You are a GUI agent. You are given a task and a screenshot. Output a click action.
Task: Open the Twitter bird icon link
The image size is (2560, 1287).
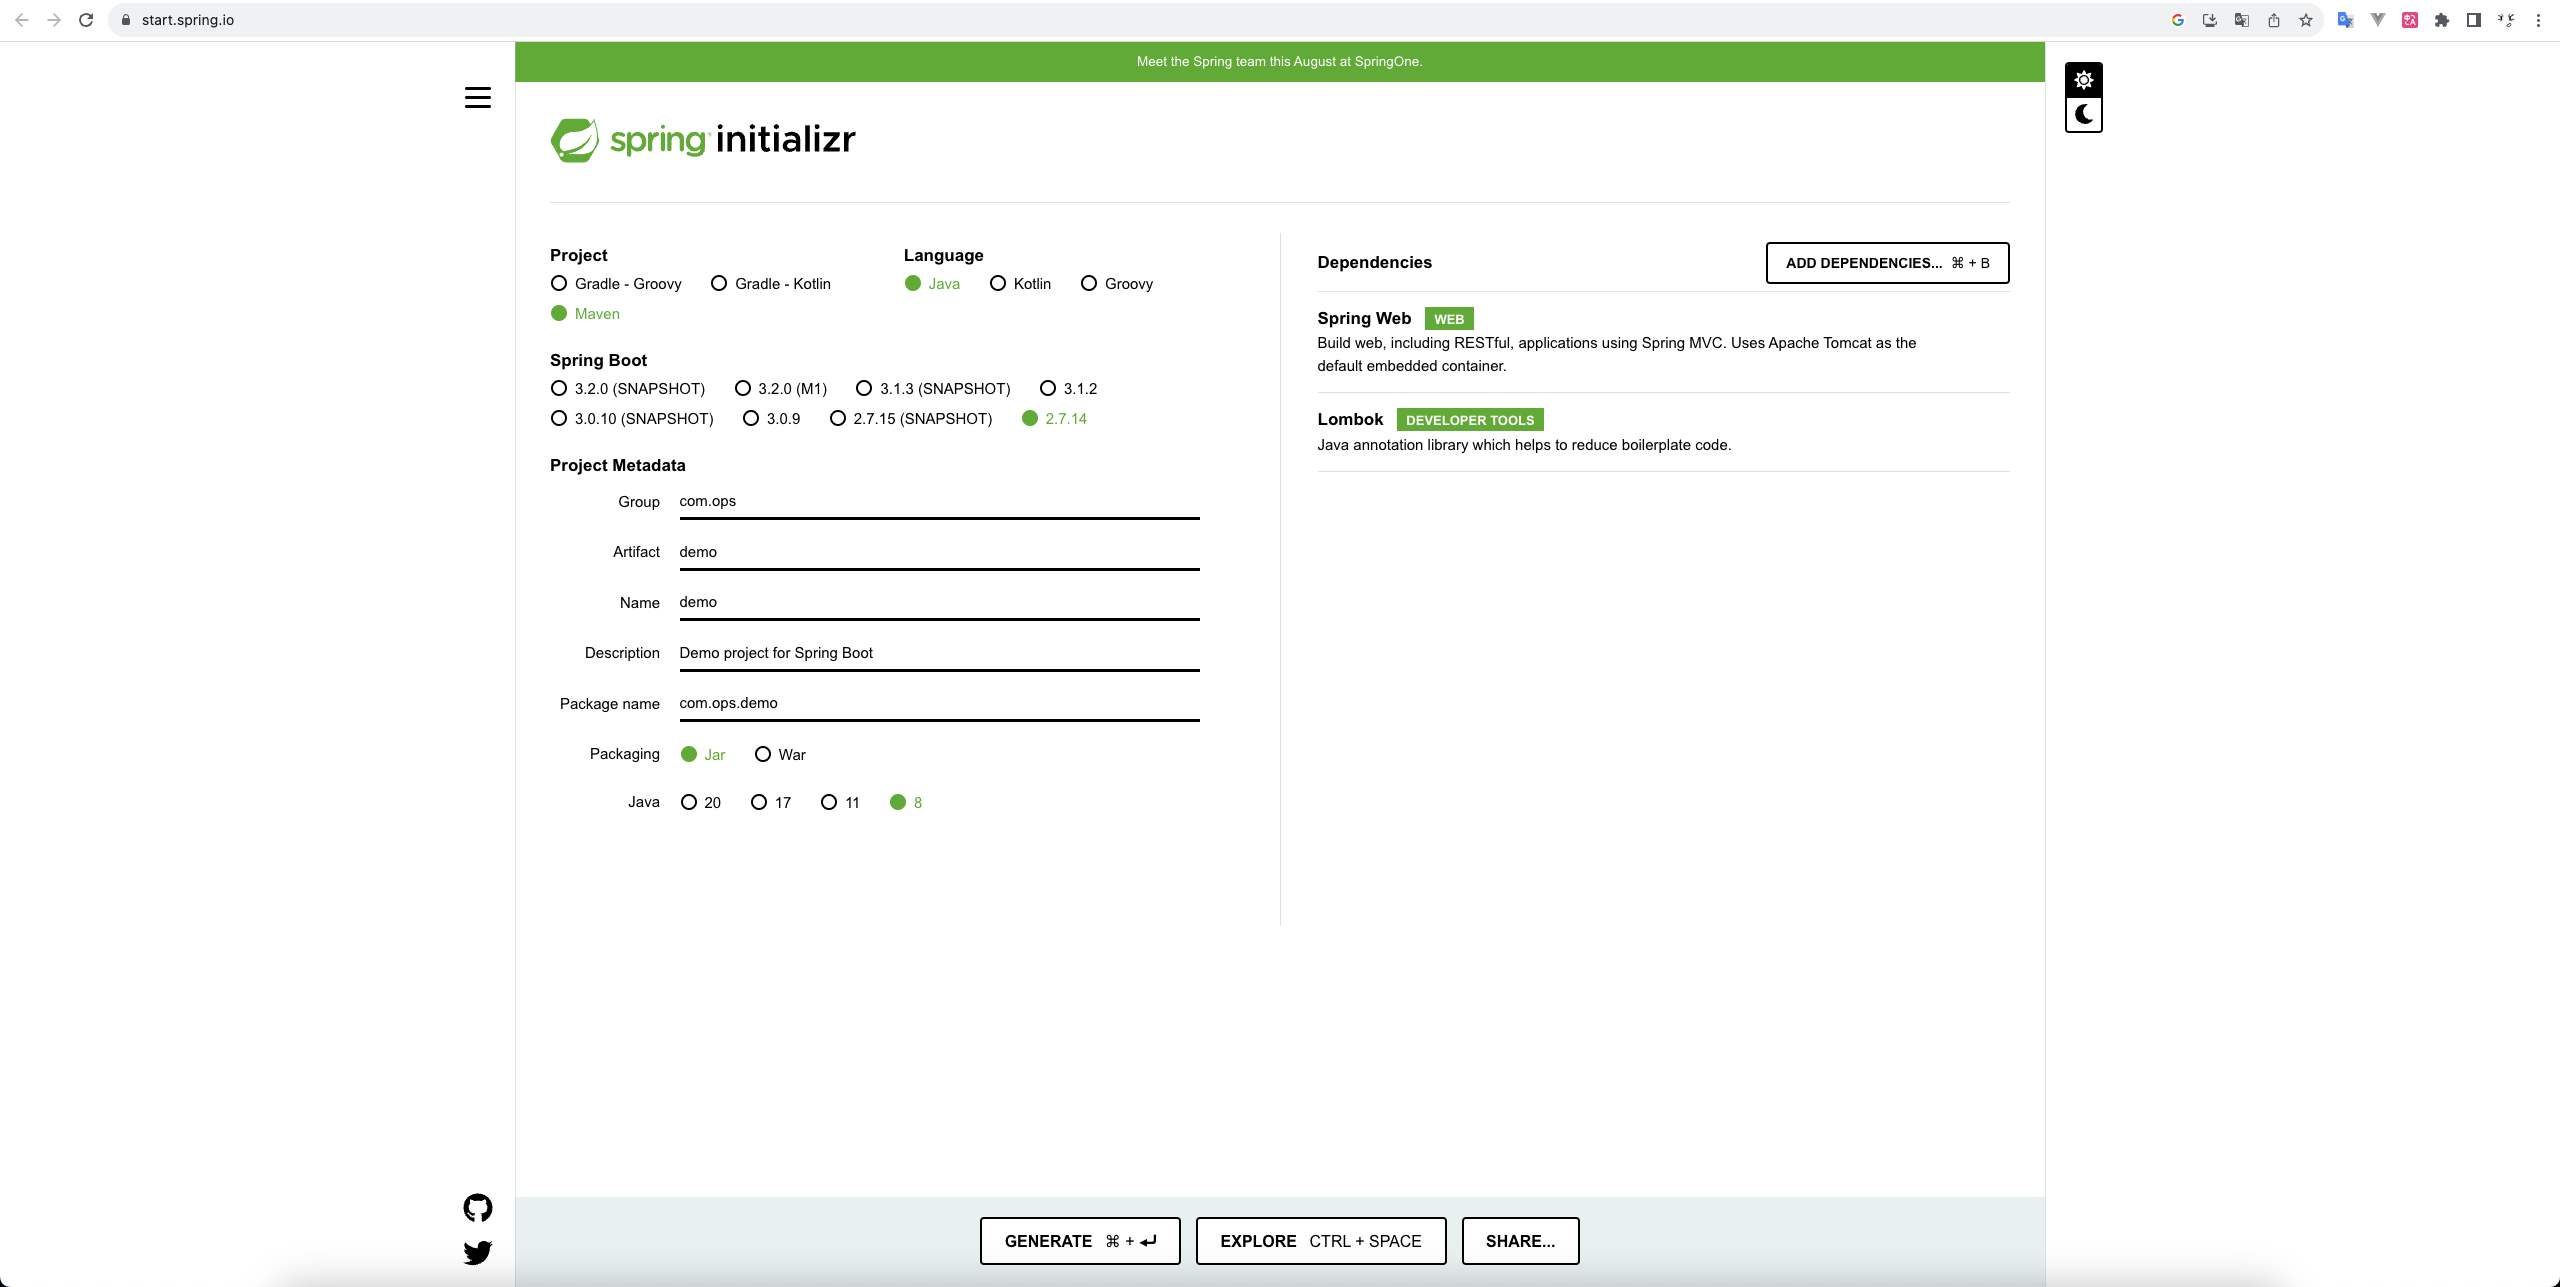coord(478,1252)
